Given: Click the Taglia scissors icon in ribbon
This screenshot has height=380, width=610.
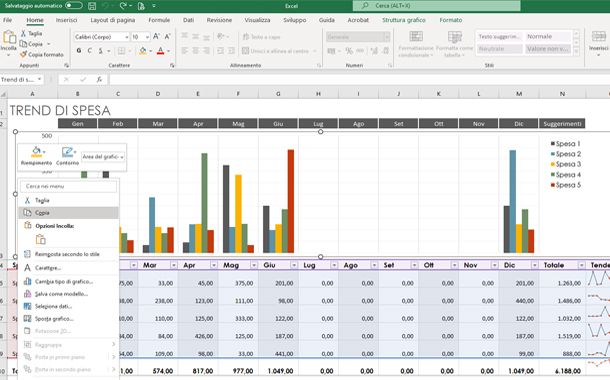Looking at the screenshot, I should [x=23, y=33].
